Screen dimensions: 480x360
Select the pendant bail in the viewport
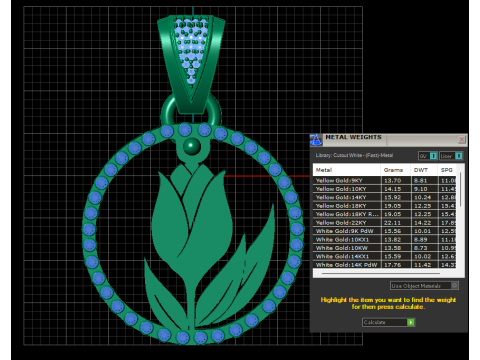coord(191,63)
